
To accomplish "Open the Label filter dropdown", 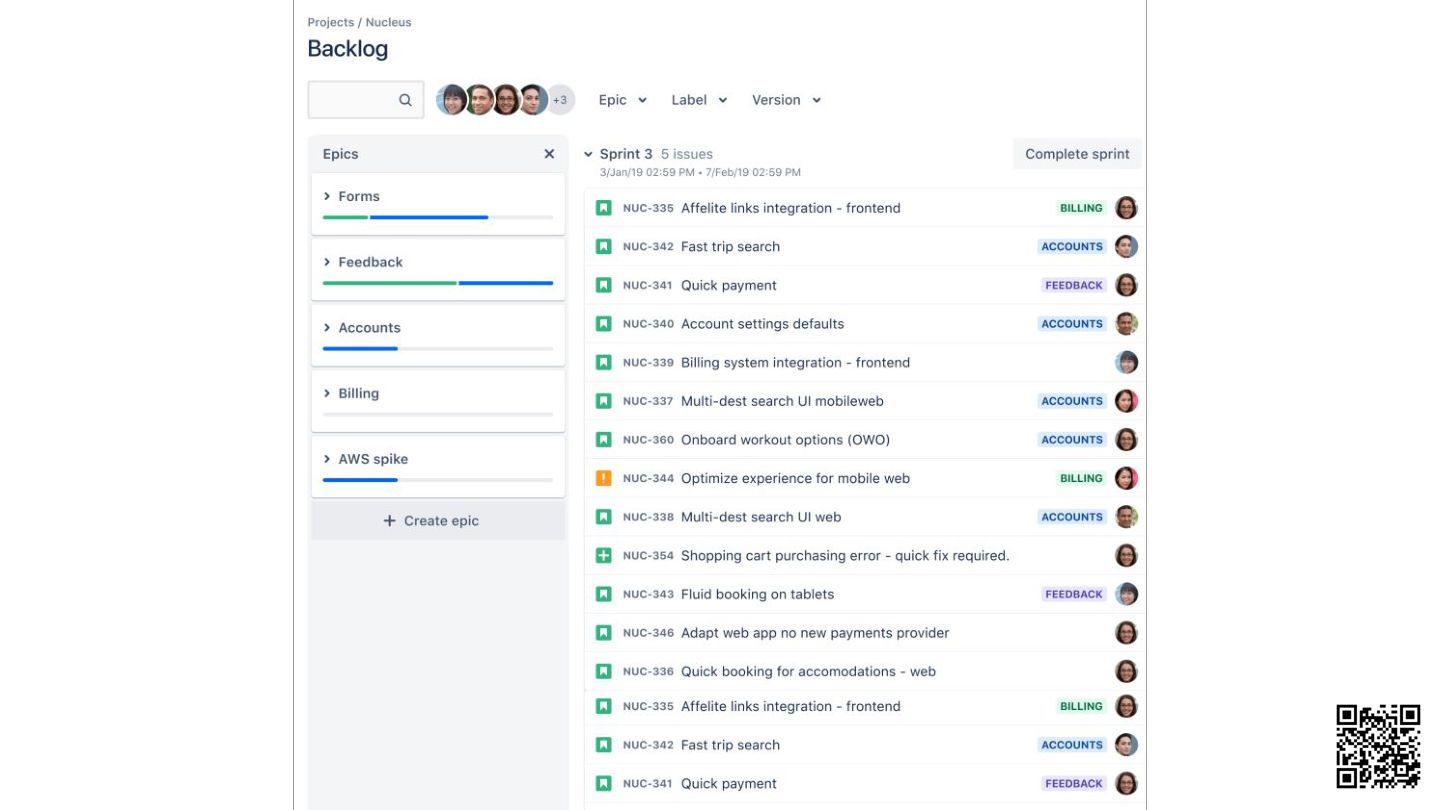I will (x=699, y=100).
